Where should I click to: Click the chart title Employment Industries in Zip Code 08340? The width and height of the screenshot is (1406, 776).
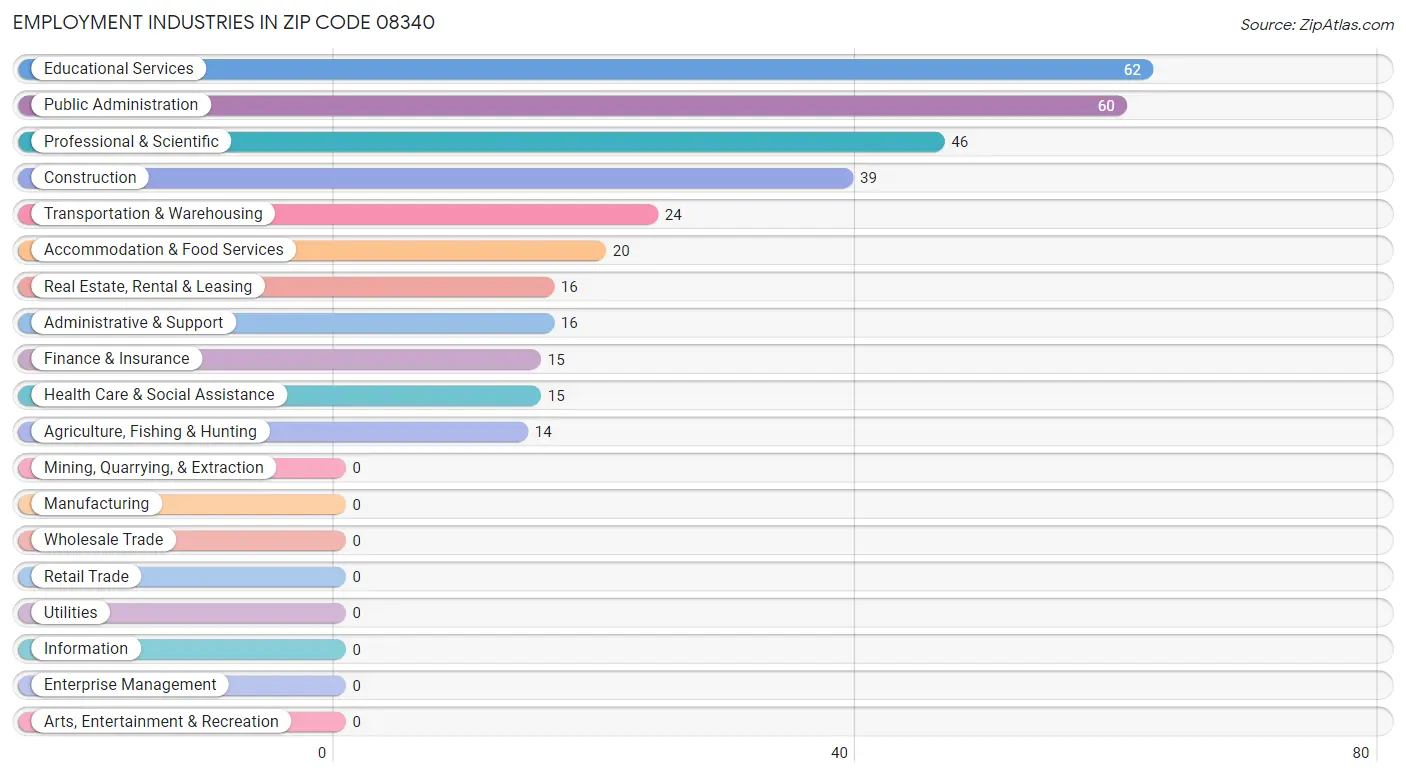[224, 22]
